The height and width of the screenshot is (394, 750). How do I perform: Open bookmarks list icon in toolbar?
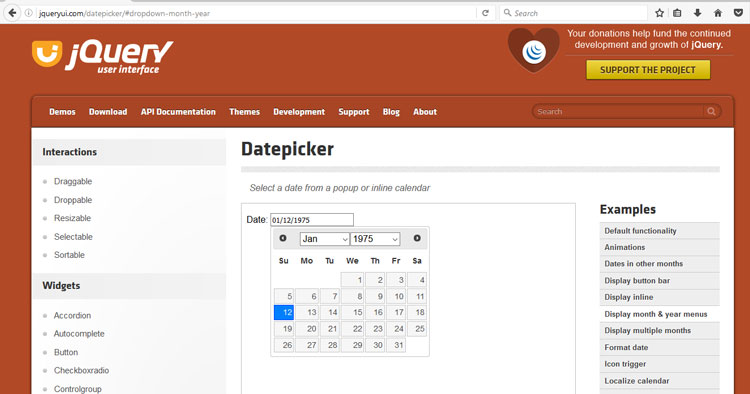click(x=677, y=13)
